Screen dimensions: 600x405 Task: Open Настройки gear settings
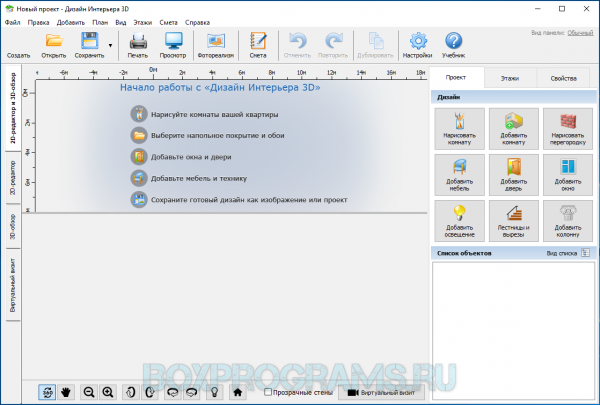pyautogui.click(x=417, y=45)
